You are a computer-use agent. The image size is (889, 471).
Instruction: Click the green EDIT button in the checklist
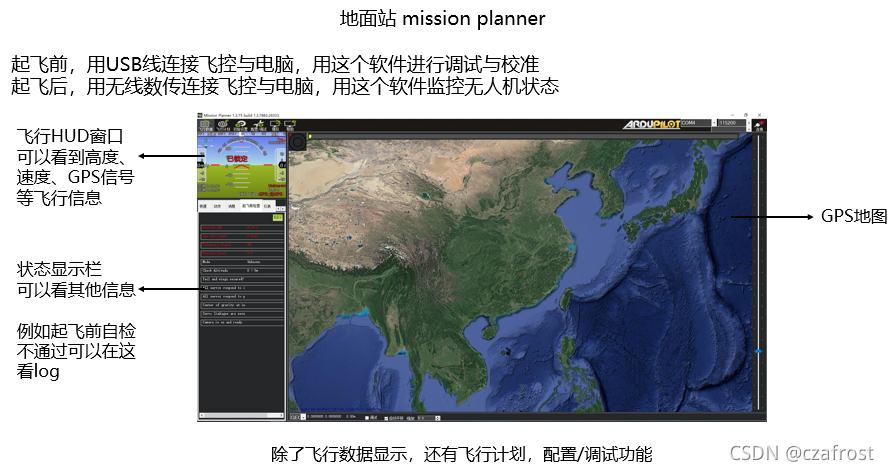point(278,218)
